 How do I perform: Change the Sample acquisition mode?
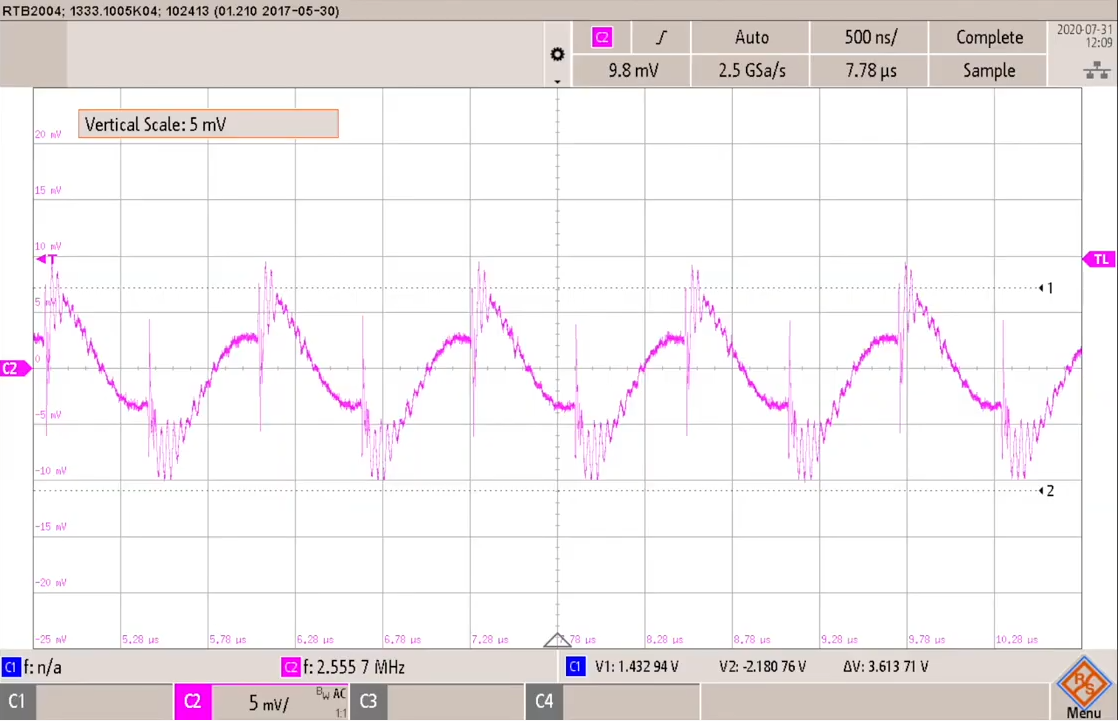pos(988,71)
